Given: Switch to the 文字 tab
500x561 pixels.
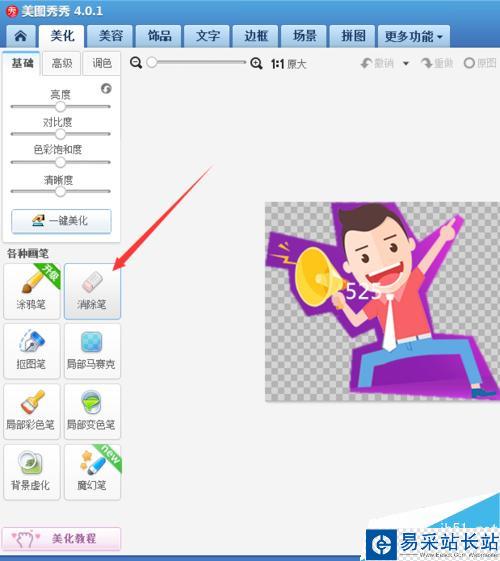Looking at the screenshot, I should pyautogui.click(x=207, y=36).
